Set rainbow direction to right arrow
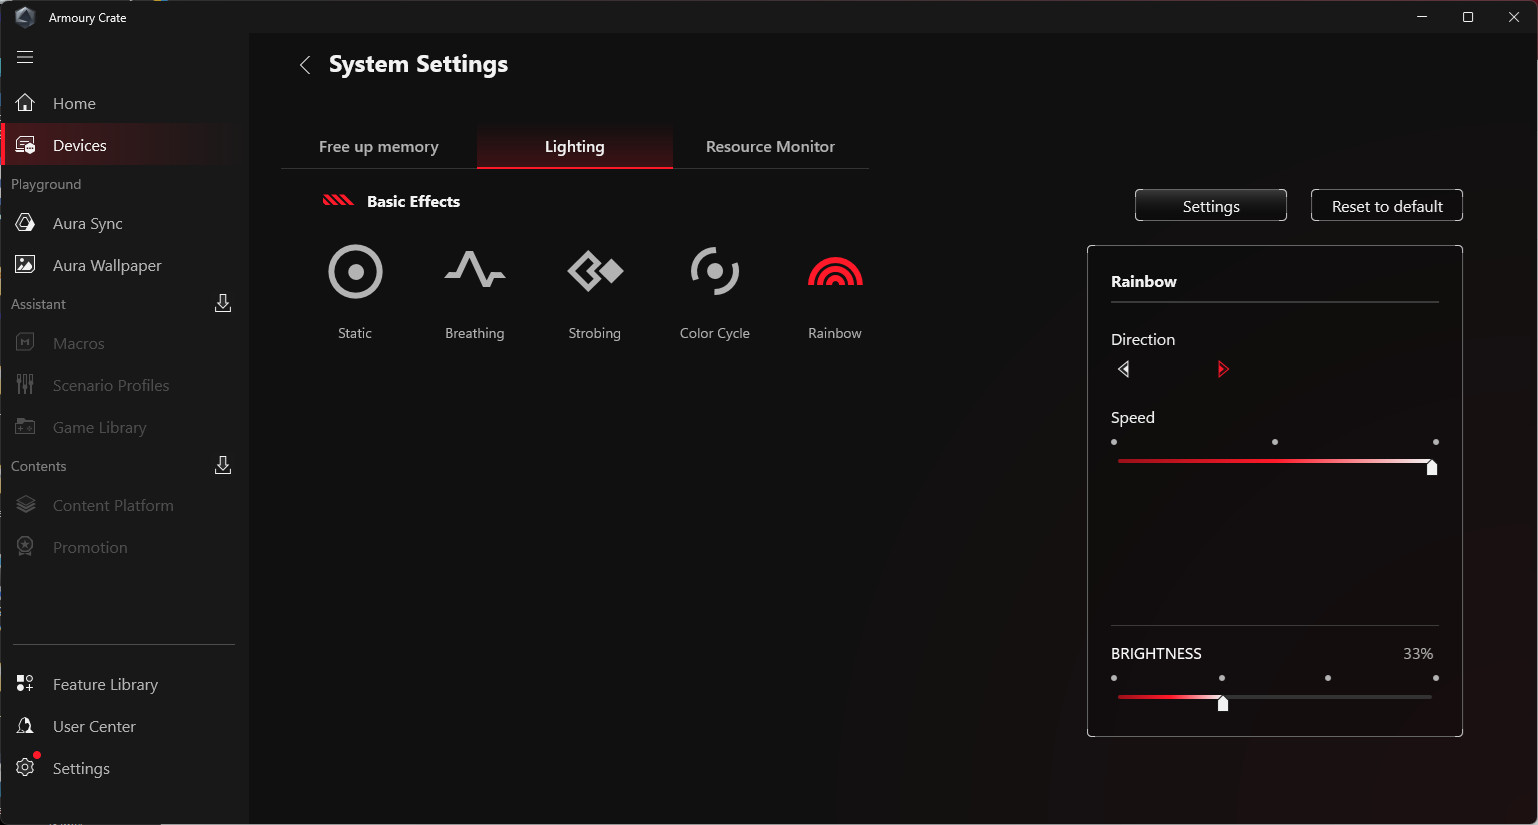The image size is (1538, 825). (x=1222, y=369)
